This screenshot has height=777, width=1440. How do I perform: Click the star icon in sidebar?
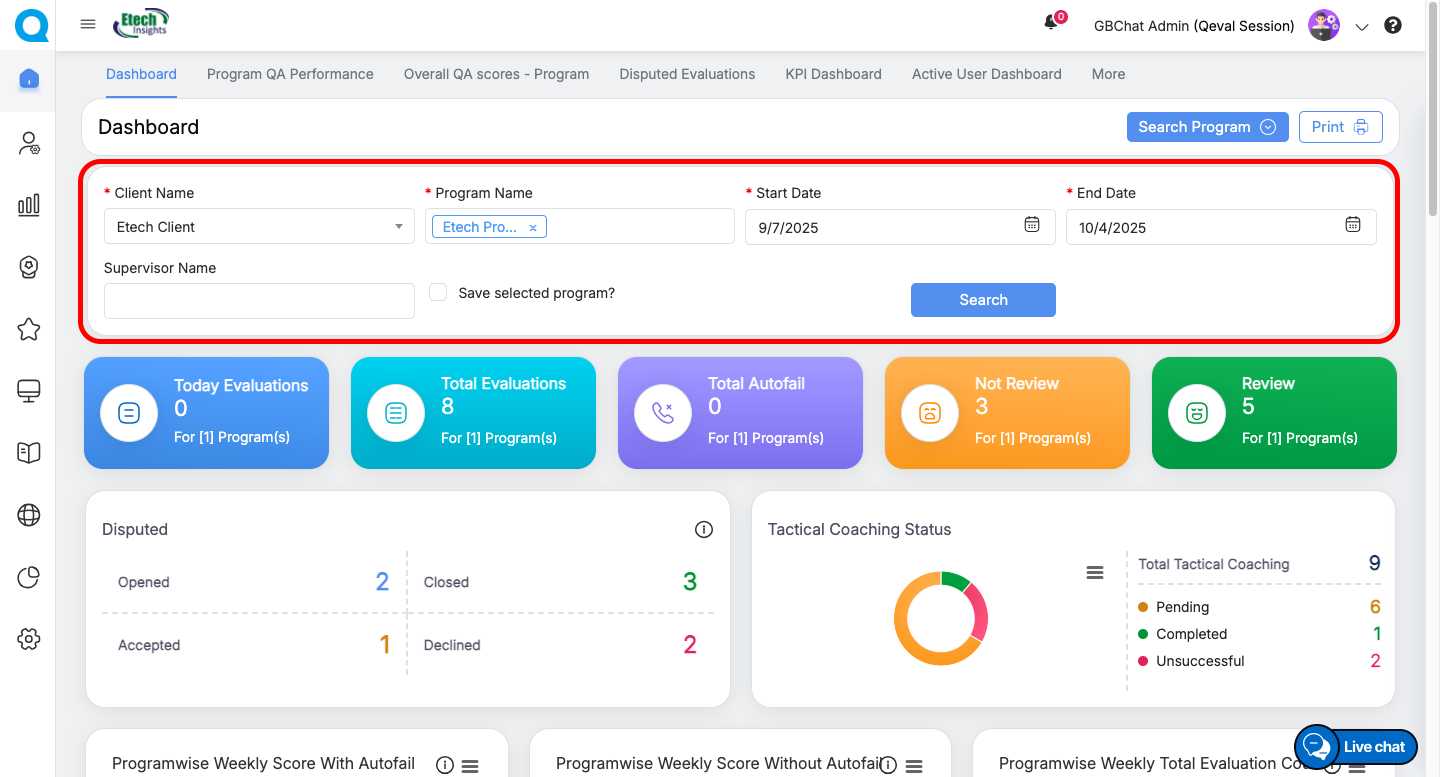(x=29, y=329)
